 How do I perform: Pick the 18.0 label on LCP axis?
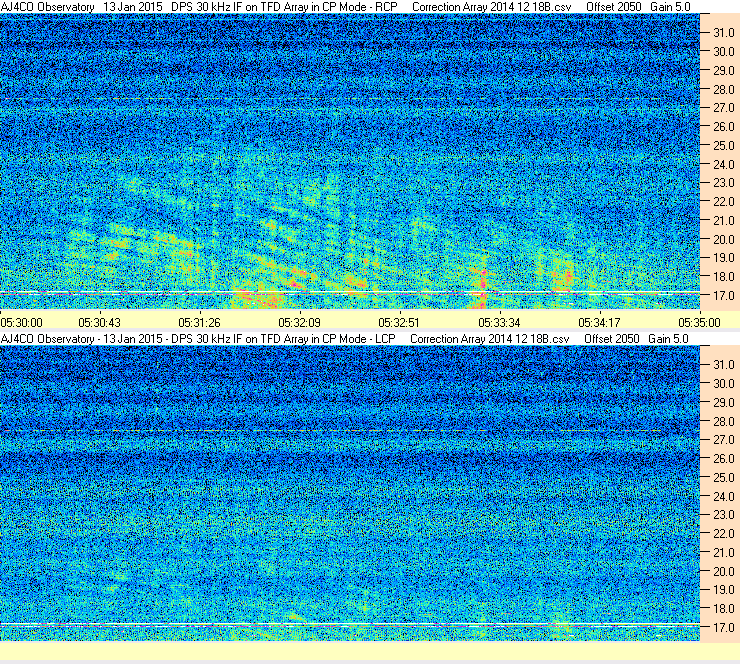point(724,609)
